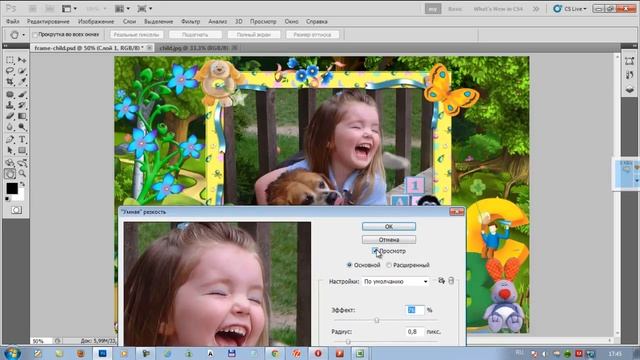This screenshot has width=640, height=360.
Task: Click the sharpen dialog preview image
Action: 217,284
